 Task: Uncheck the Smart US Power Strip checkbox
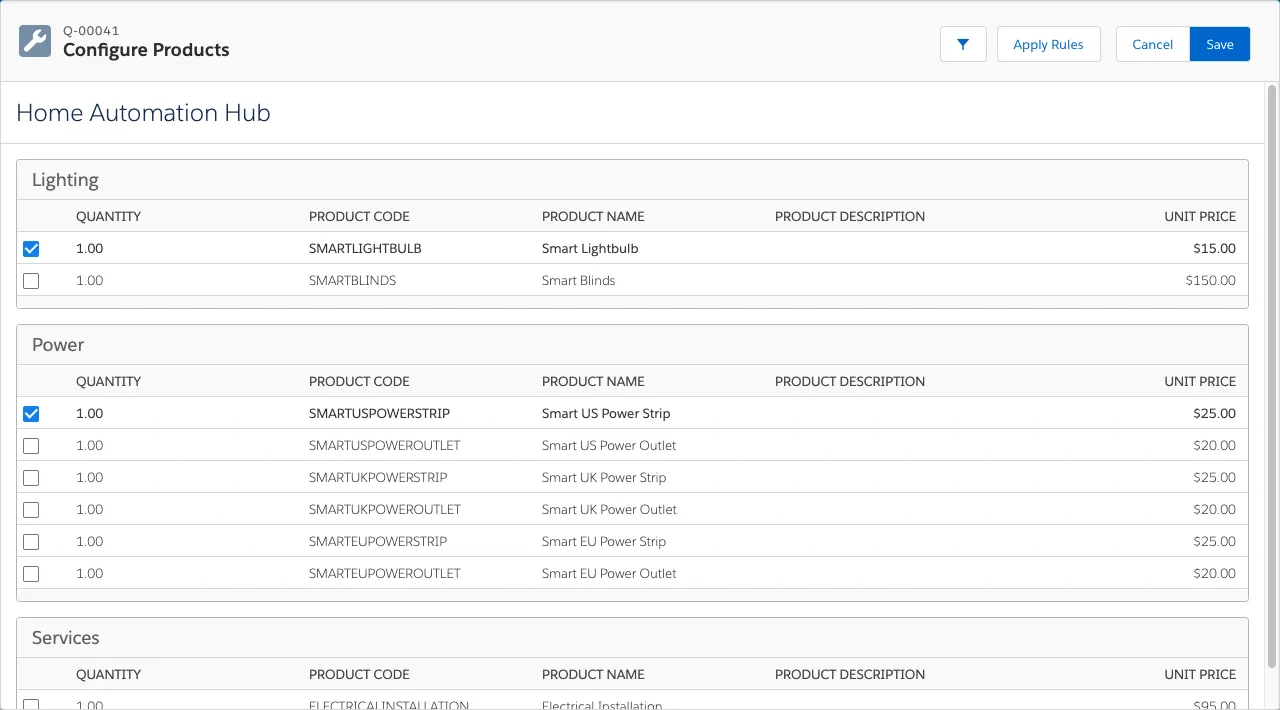(31, 414)
